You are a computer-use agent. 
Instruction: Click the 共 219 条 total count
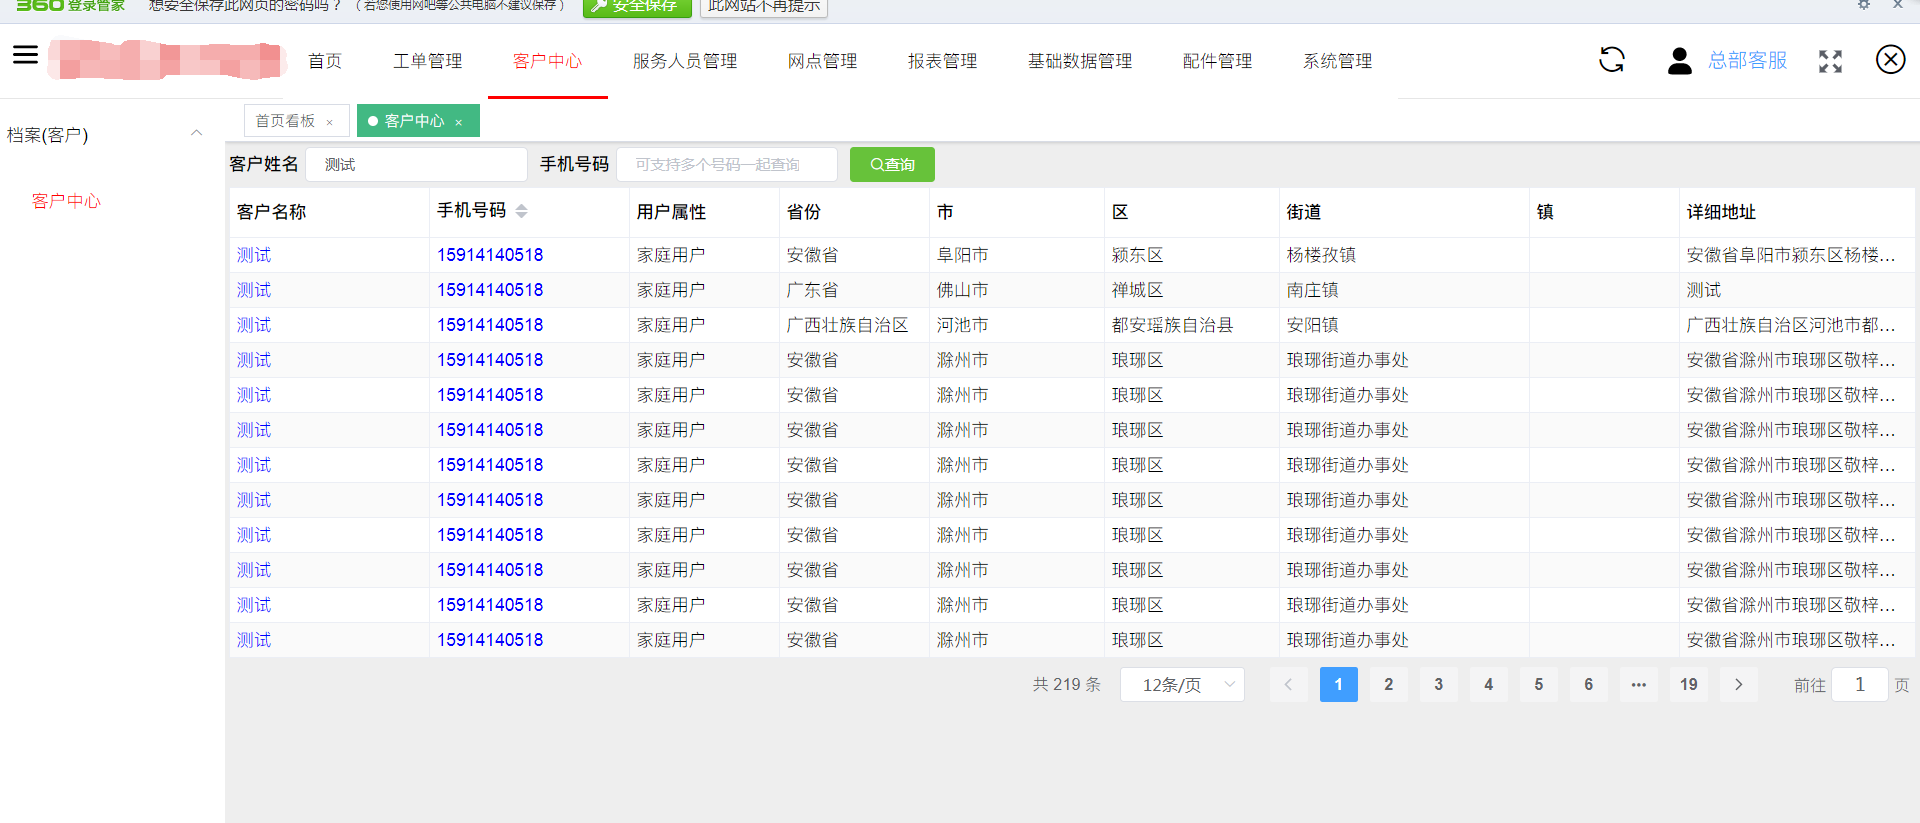pyautogui.click(x=1066, y=684)
